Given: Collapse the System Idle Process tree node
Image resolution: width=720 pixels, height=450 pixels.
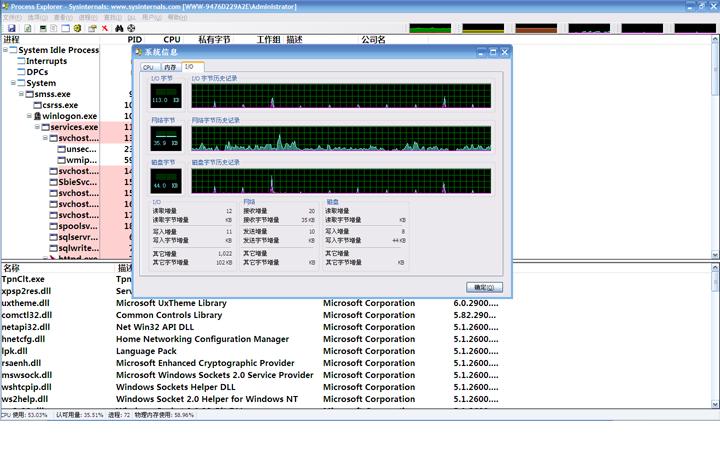Looking at the screenshot, I should [x=5, y=50].
